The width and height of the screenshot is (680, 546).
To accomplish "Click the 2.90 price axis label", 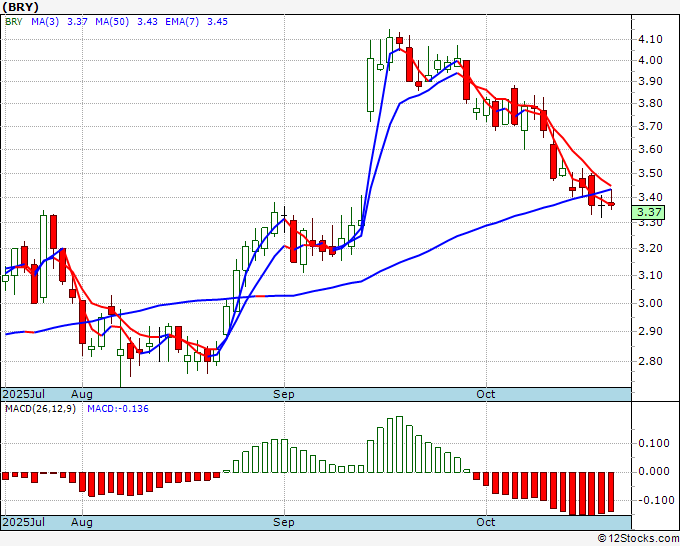I will click(x=650, y=331).
